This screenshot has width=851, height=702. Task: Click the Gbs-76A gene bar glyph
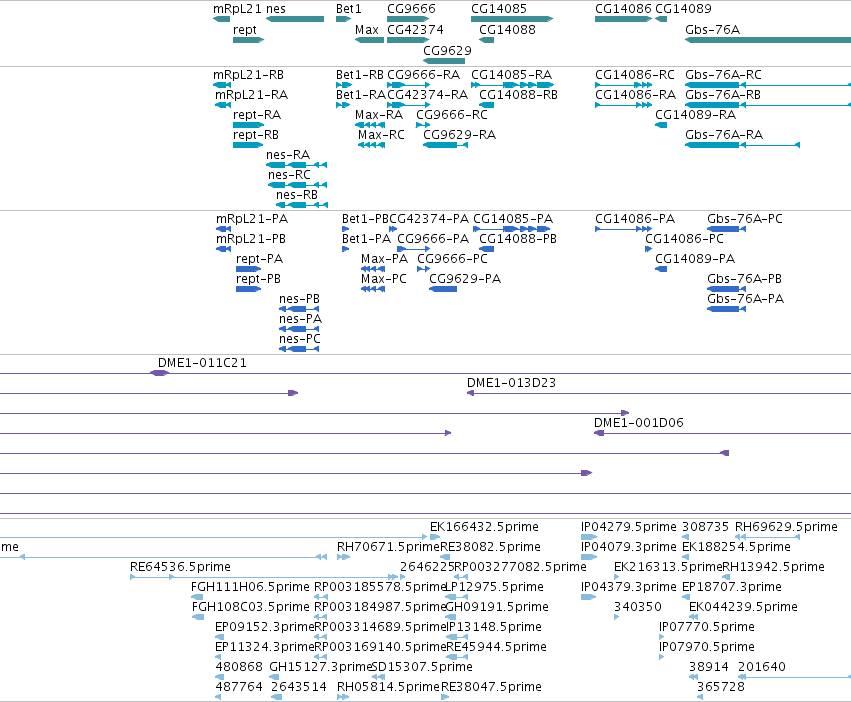pos(768,40)
